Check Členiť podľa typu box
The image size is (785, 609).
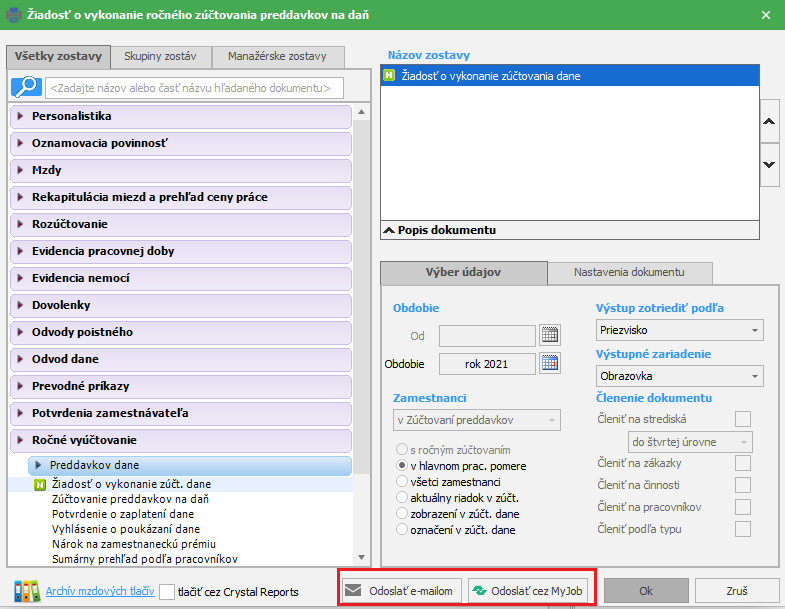743,529
